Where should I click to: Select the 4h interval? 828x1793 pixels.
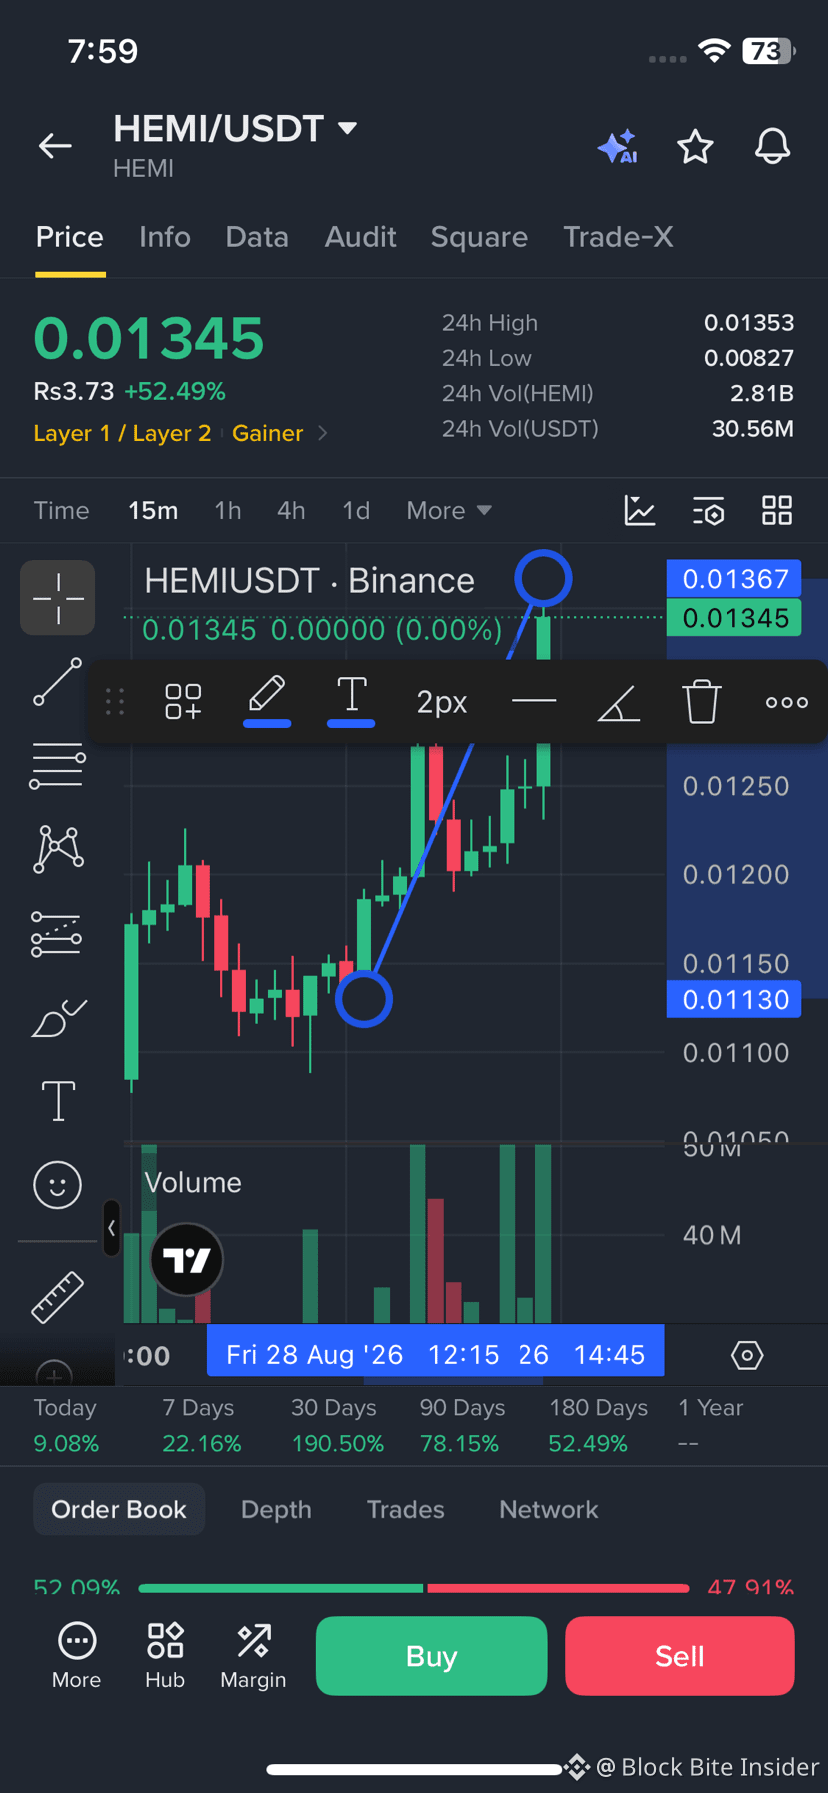(291, 511)
